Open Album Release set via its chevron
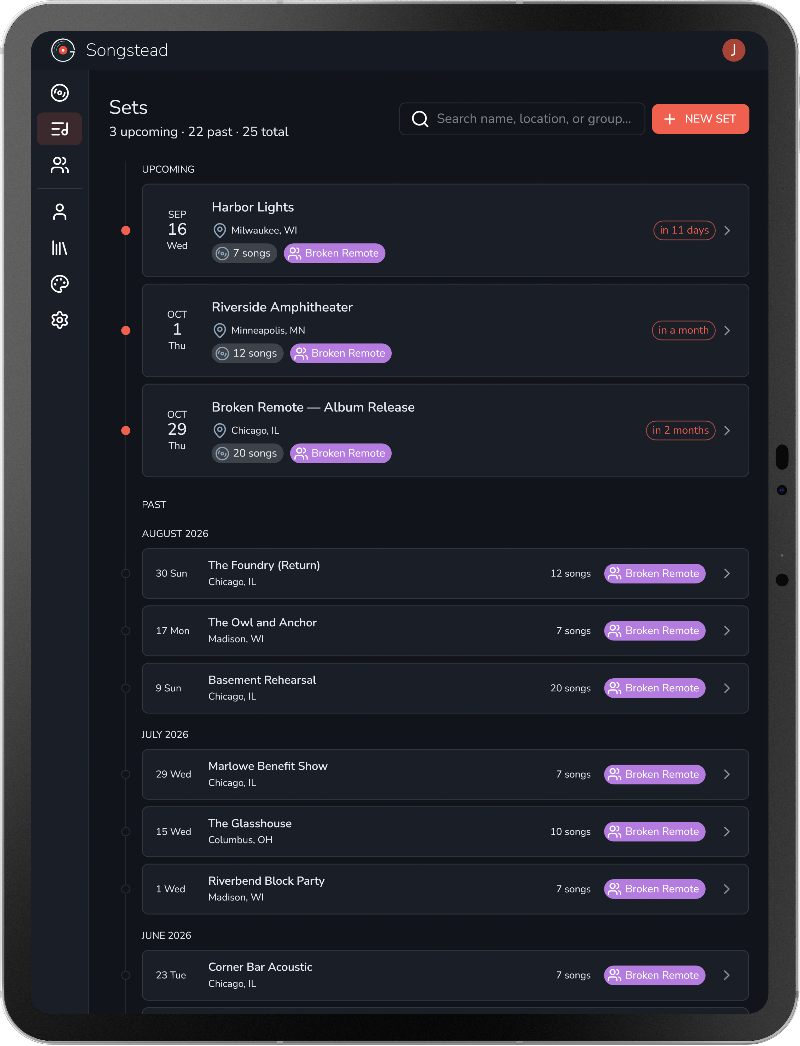Screen dimensions: 800x1046 pyautogui.click(x=727, y=430)
